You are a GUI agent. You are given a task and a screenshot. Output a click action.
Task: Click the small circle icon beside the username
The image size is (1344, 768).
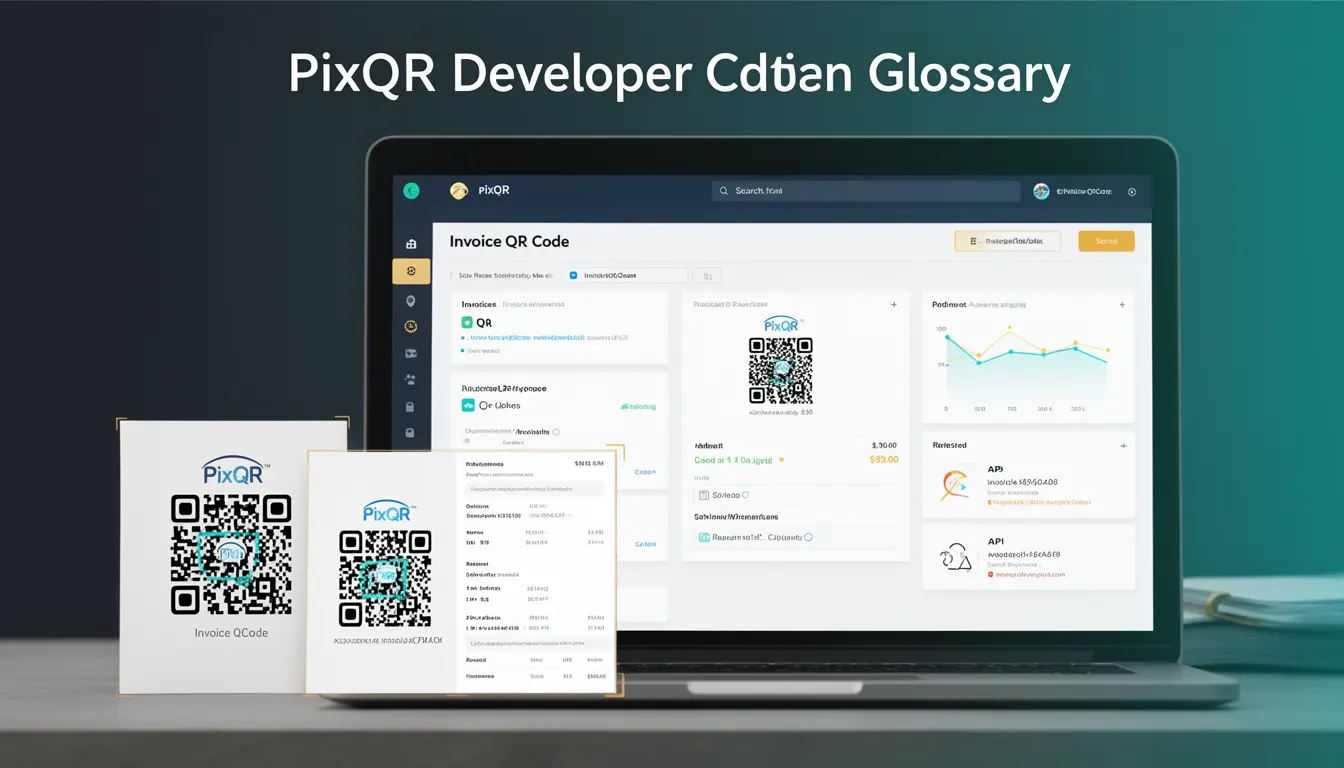tap(1132, 191)
